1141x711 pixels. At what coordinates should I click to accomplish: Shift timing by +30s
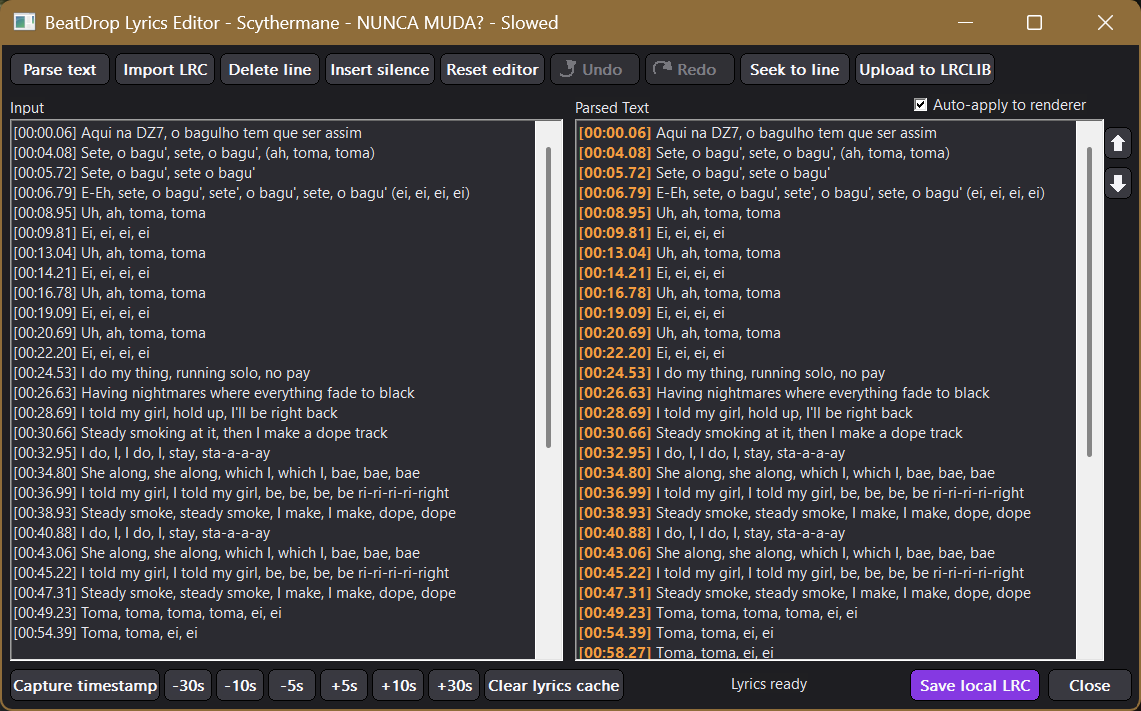click(x=454, y=686)
